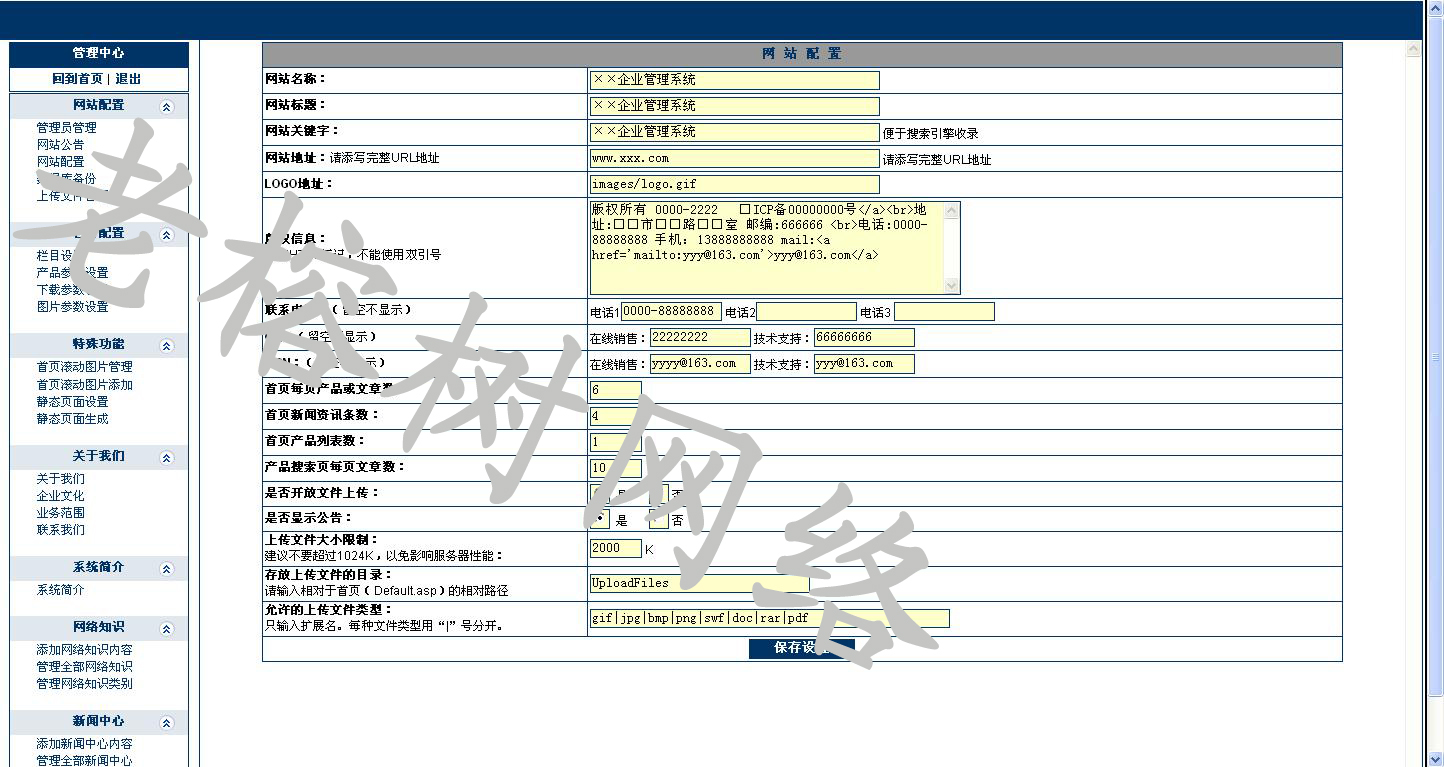Focus the 网站关键字 input field
The image size is (1444, 767).
pos(734,132)
